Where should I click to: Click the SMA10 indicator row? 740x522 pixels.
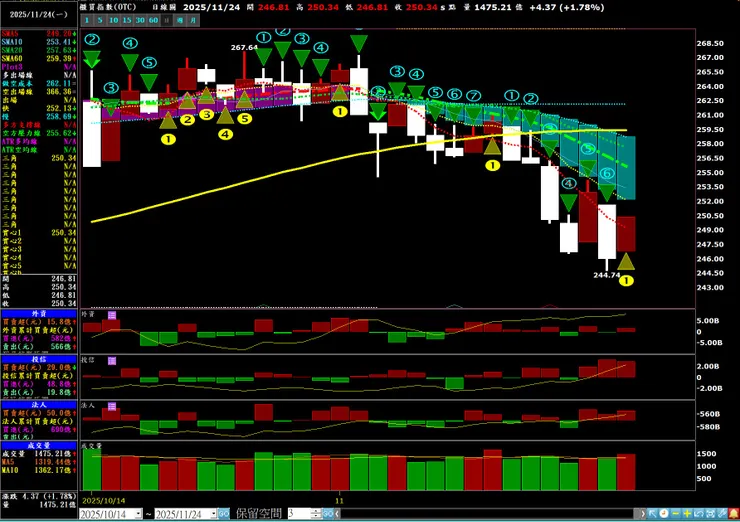click(39, 42)
